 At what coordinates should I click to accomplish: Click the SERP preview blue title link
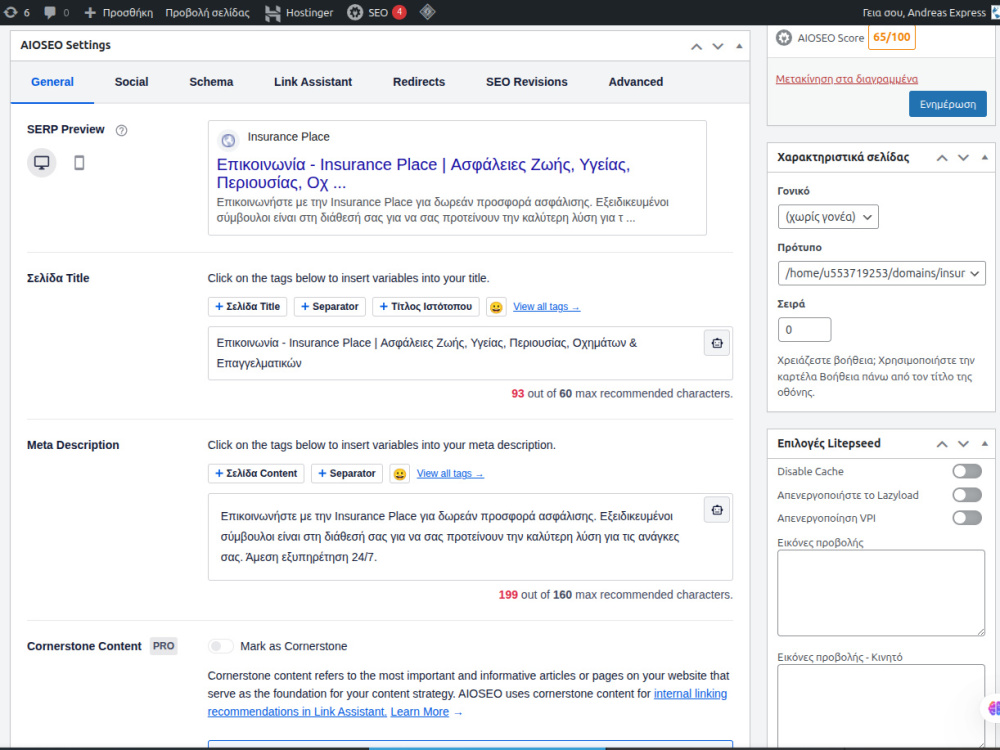click(423, 173)
